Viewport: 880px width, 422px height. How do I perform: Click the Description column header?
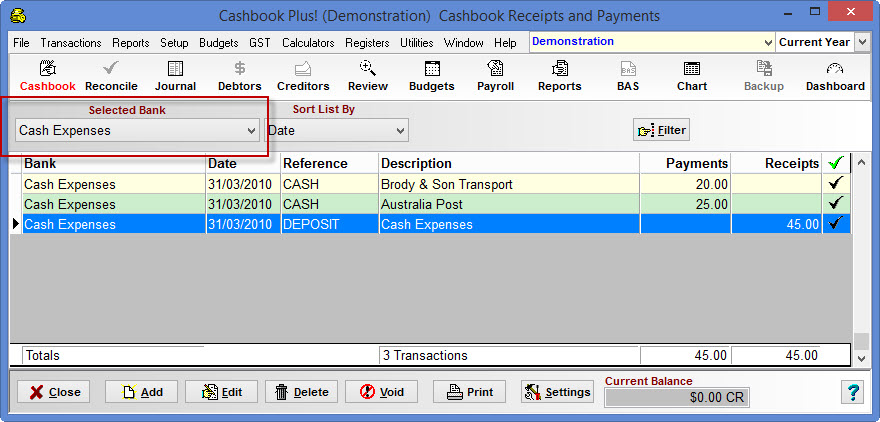coord(509,163)
